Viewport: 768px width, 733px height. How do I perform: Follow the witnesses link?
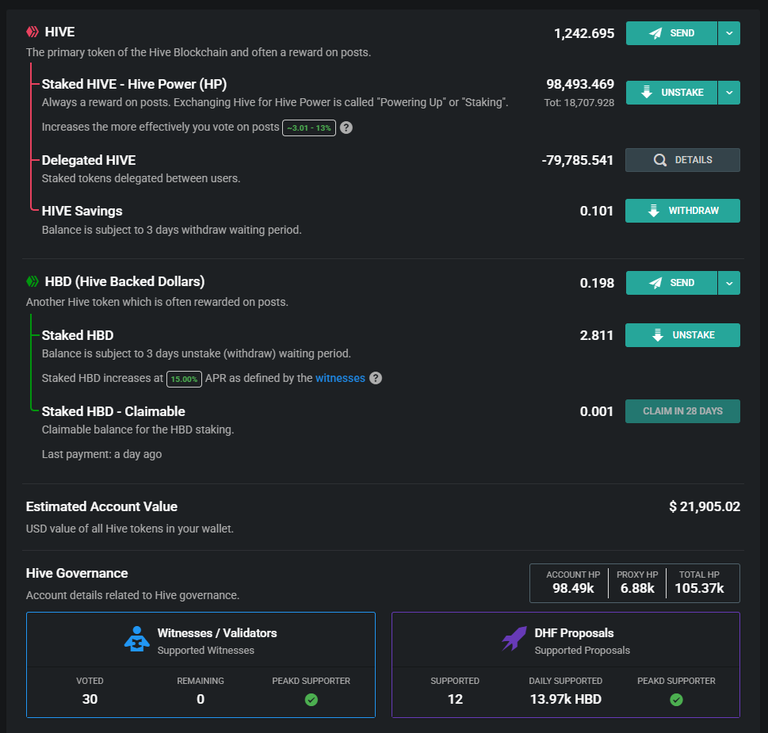[340, 378]
